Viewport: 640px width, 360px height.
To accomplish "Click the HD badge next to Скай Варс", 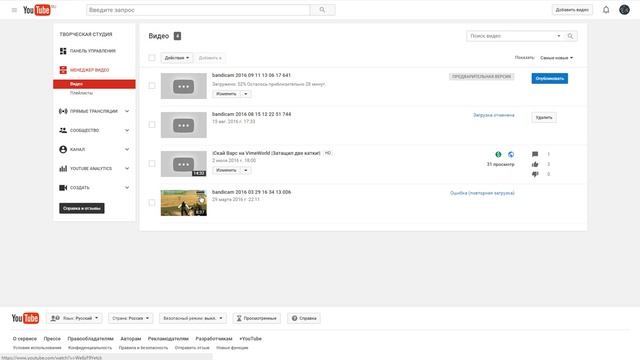I will coord(328,153).
